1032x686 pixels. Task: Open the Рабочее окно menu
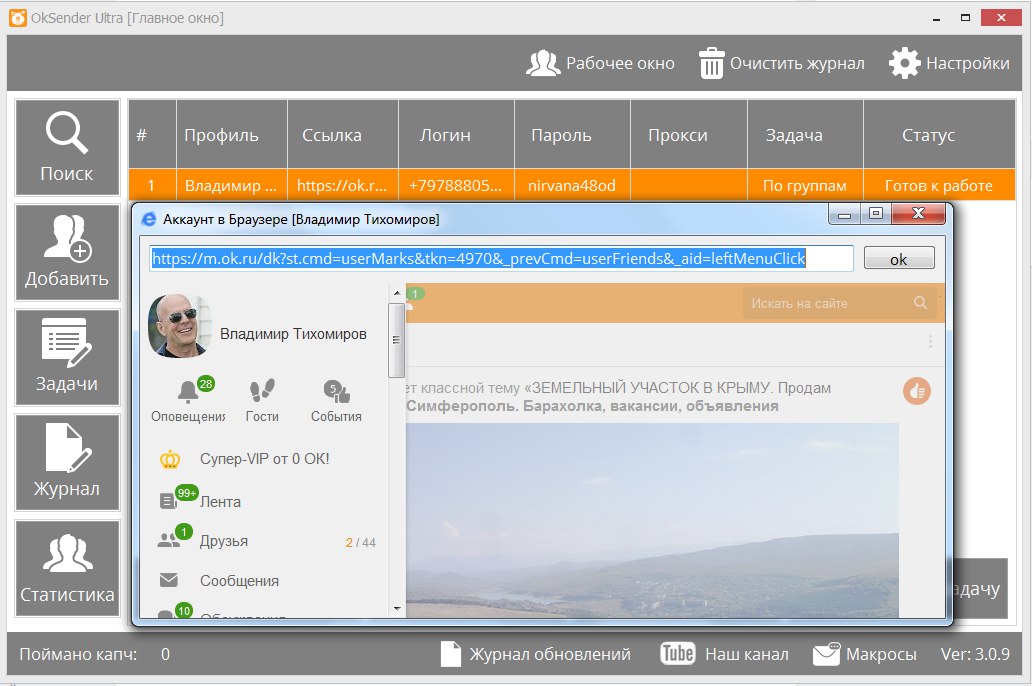point(600,62)
